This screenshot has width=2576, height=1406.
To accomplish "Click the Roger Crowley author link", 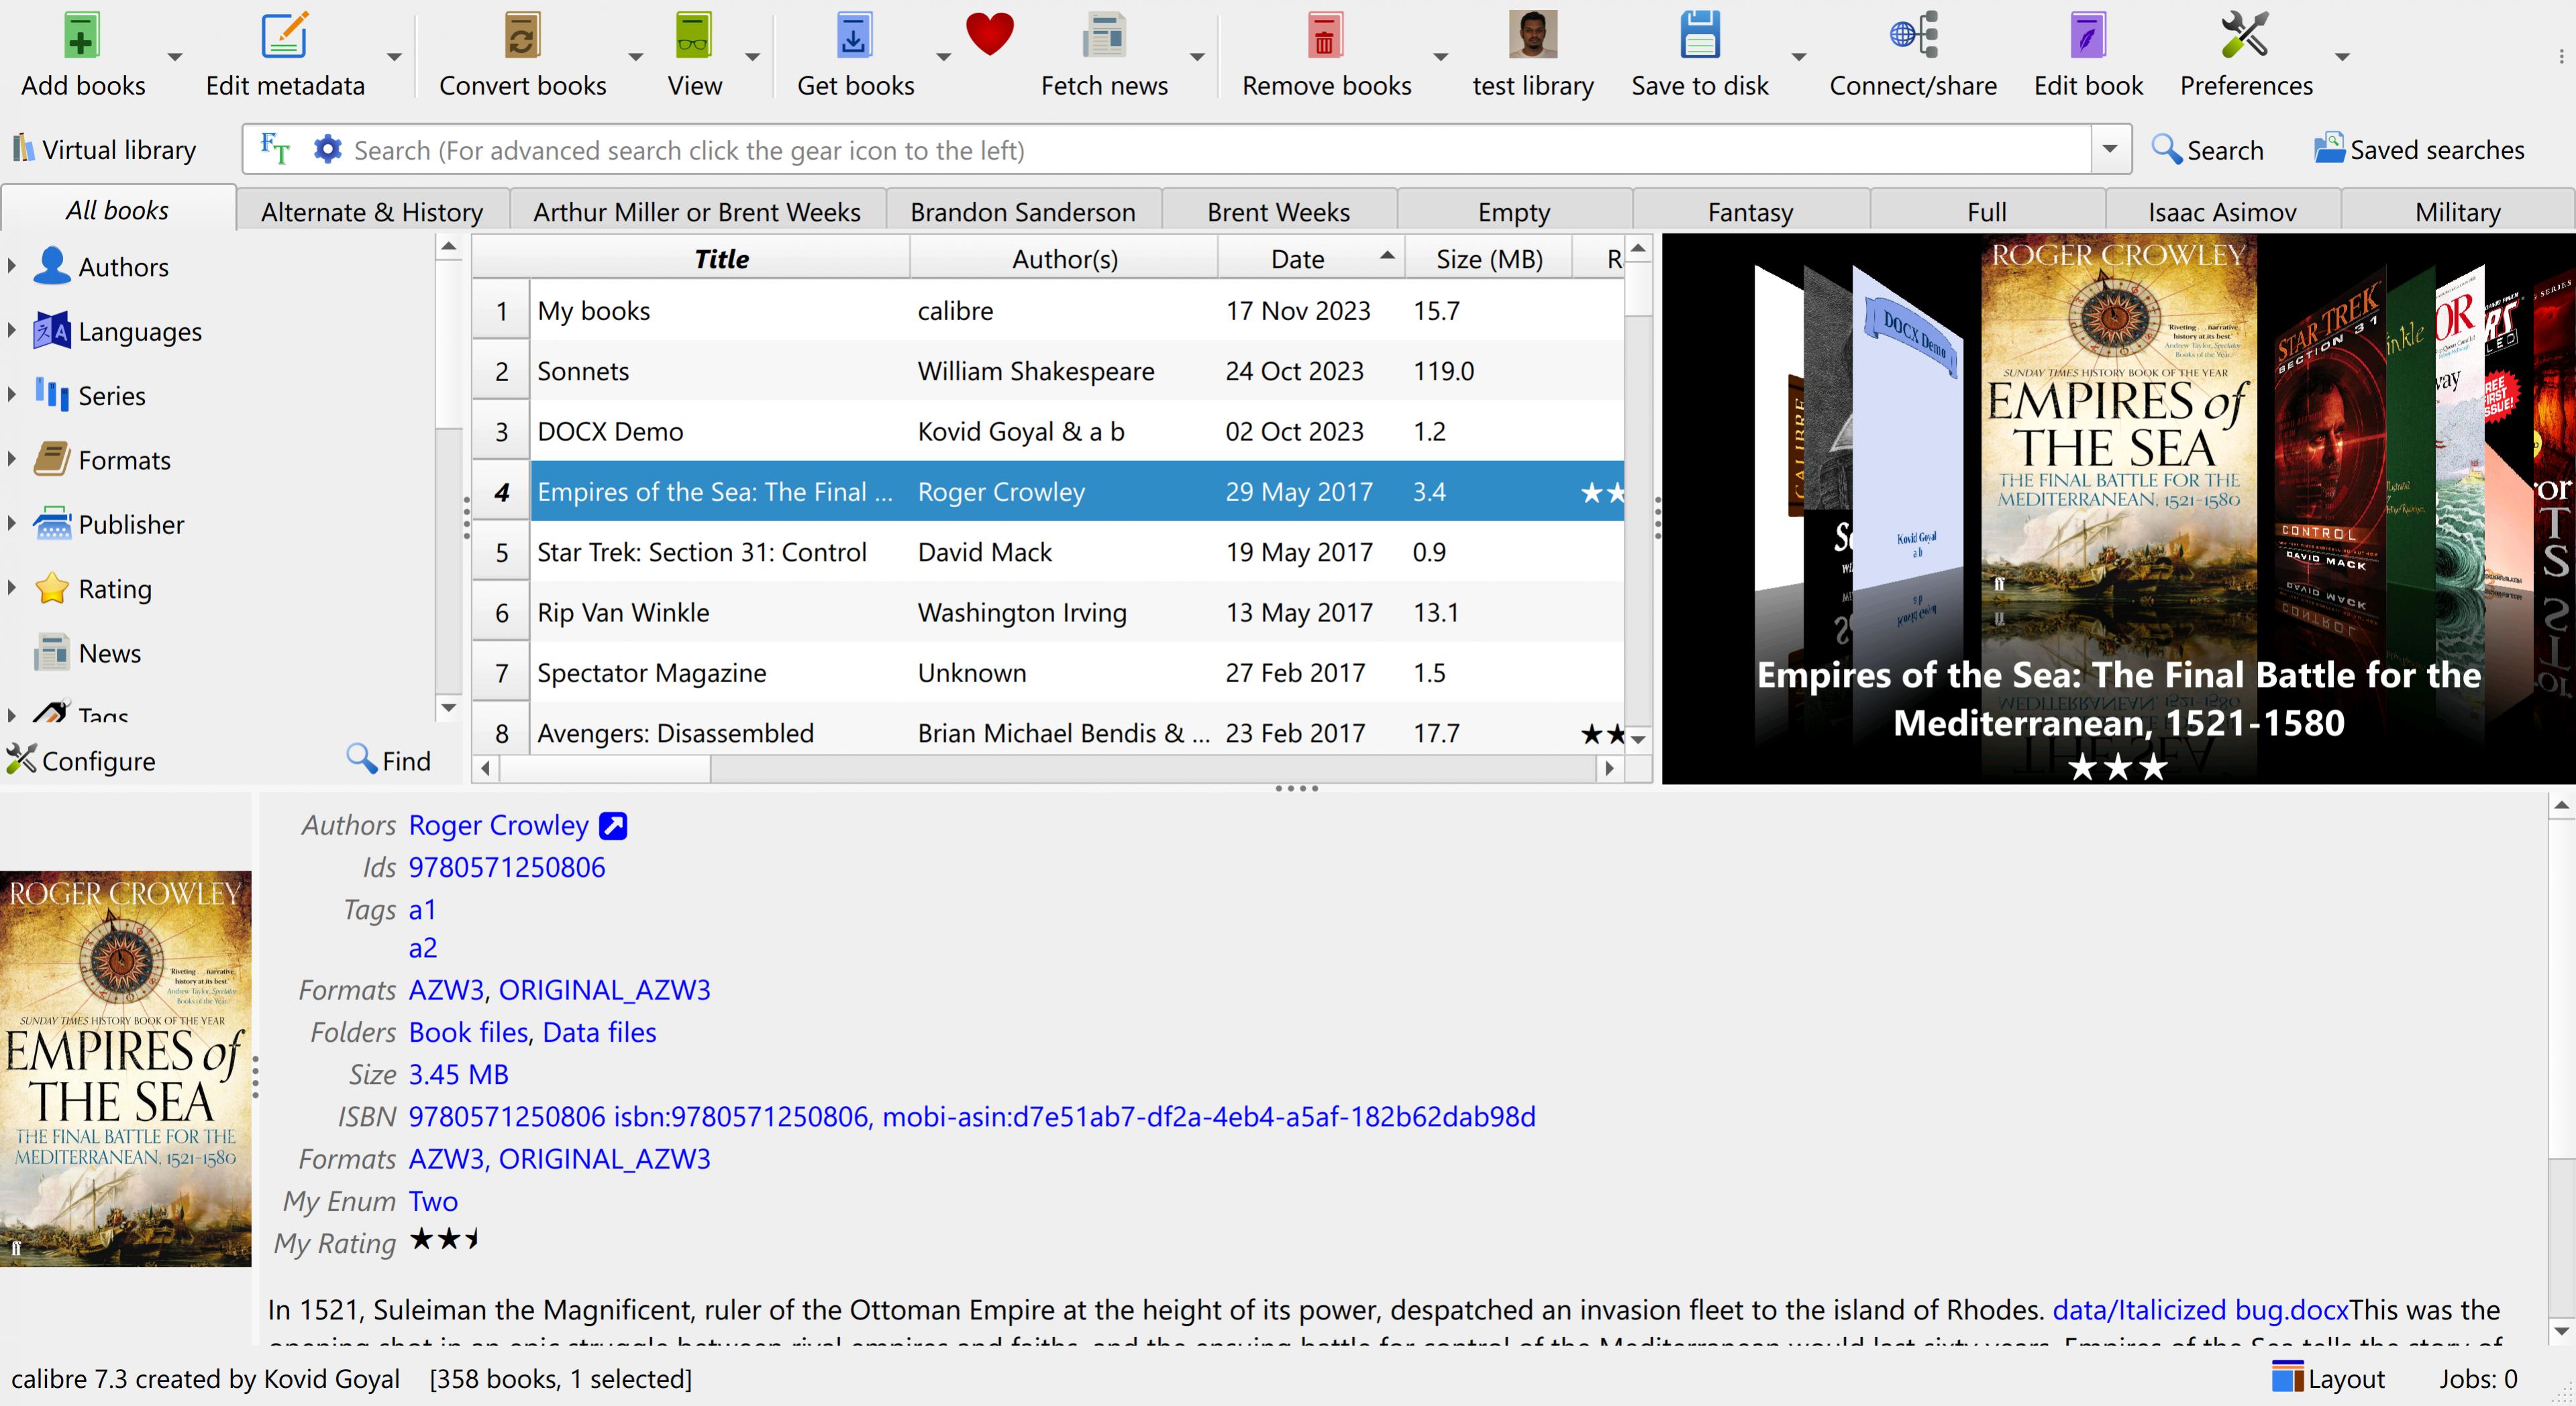I will tap(498, 825).
